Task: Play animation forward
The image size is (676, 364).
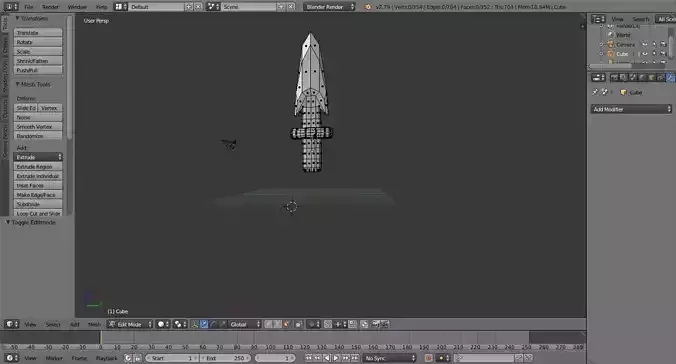Action: pos(336,358)
